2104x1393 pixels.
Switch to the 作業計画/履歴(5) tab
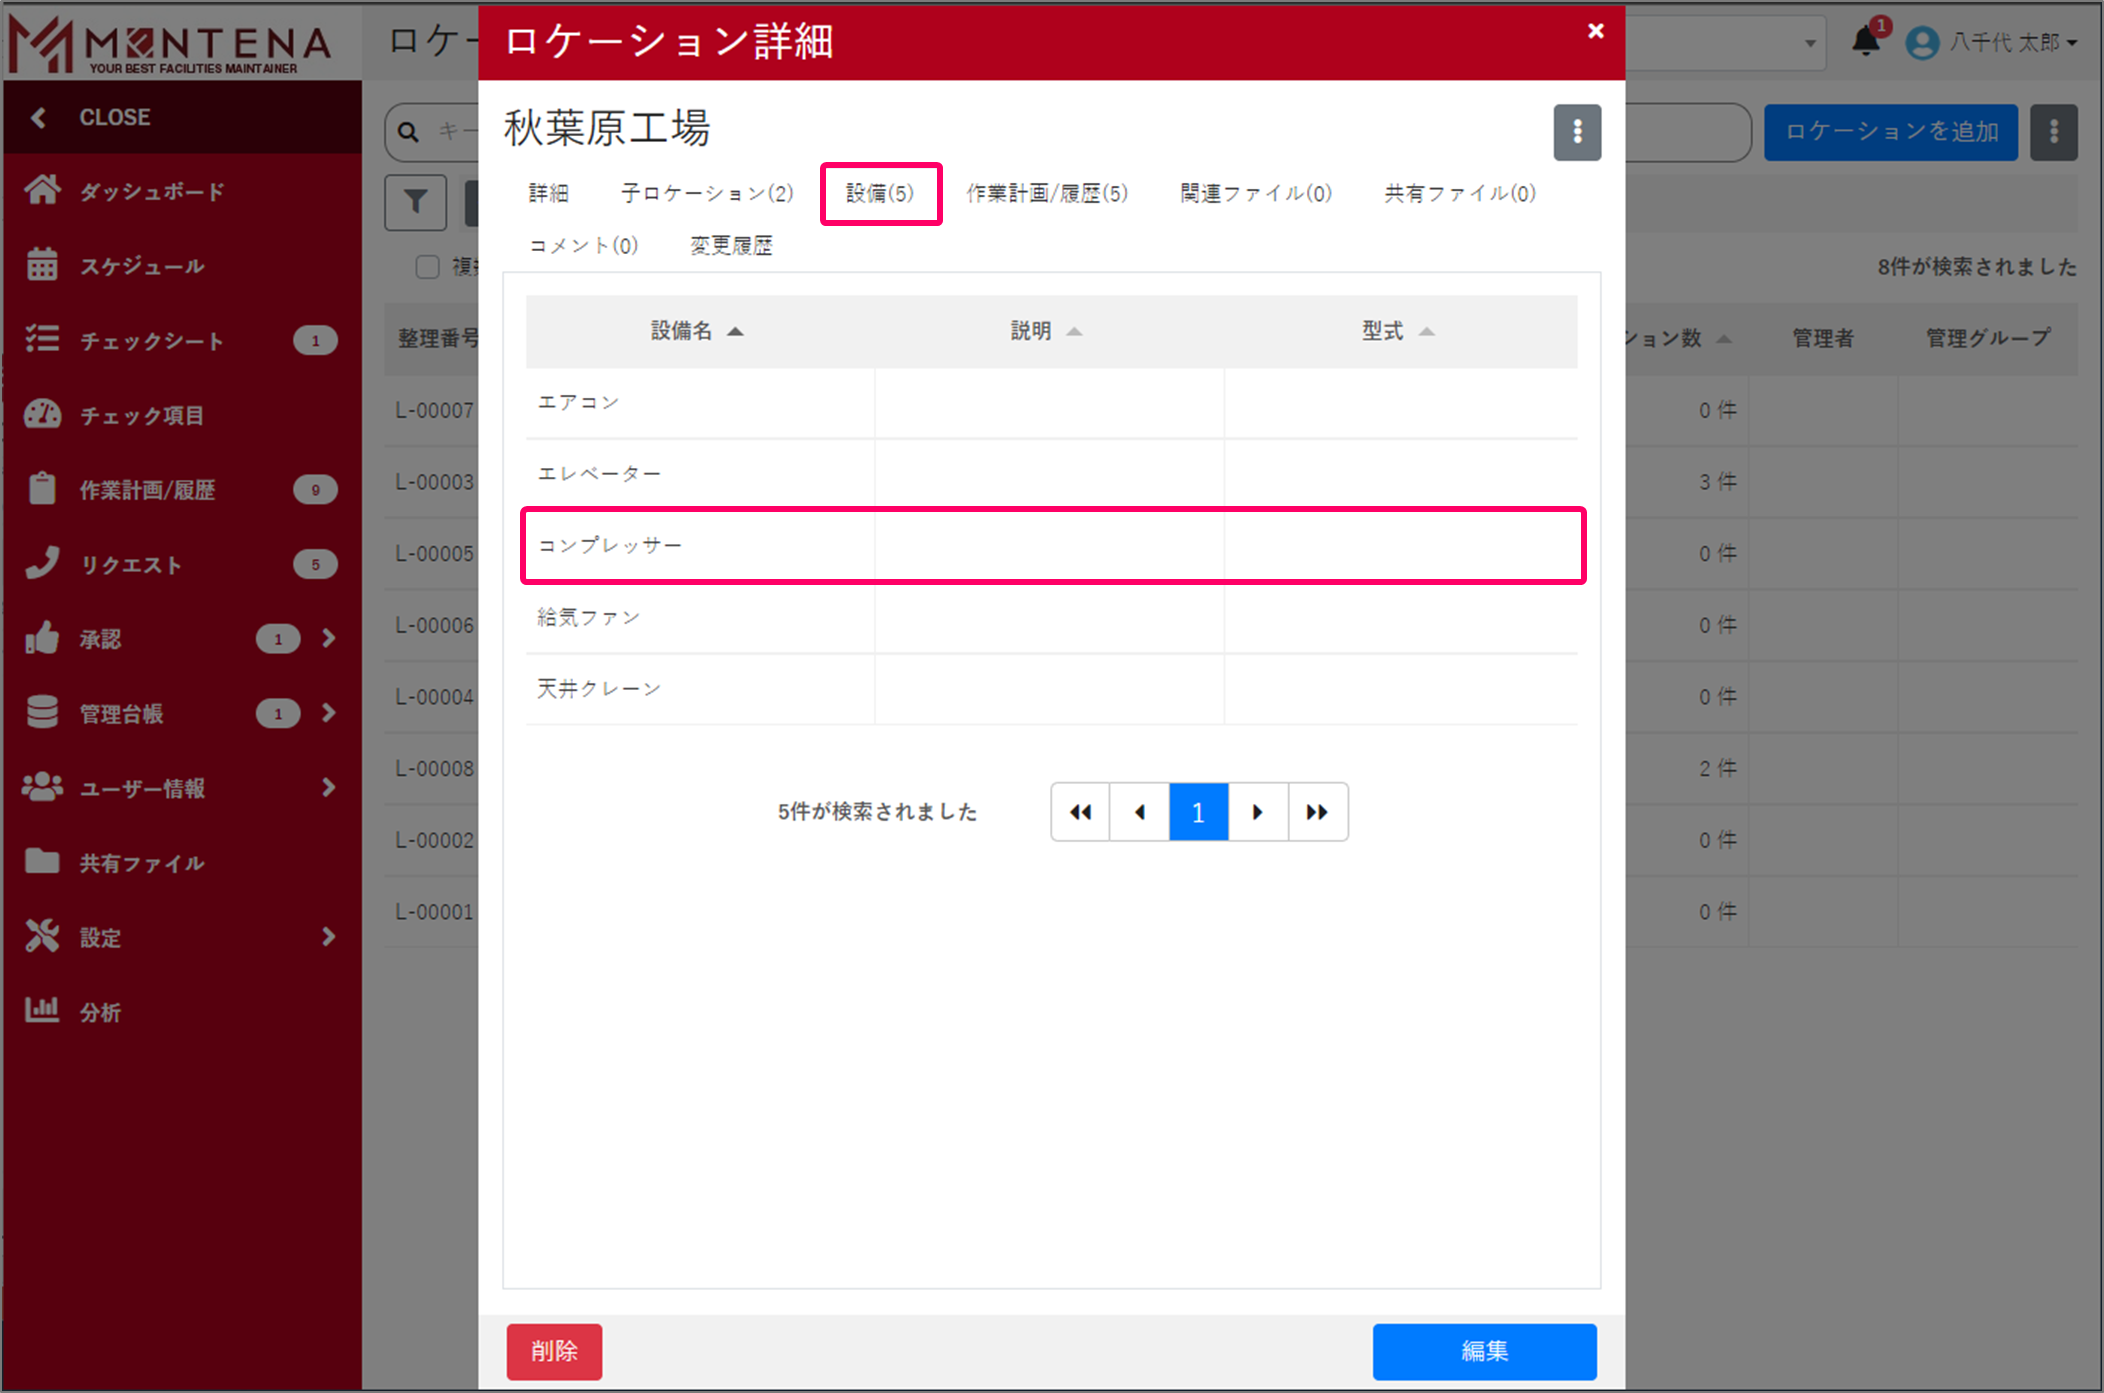[x=1046, y=193]
